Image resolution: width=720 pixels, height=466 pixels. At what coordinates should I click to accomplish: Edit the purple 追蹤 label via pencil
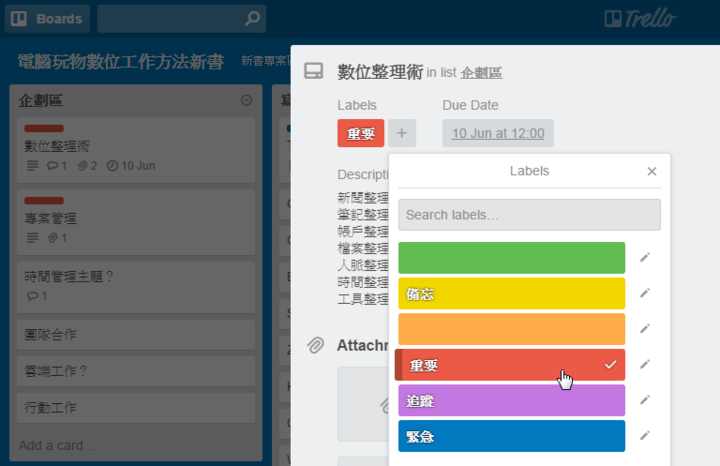point(645,400)
